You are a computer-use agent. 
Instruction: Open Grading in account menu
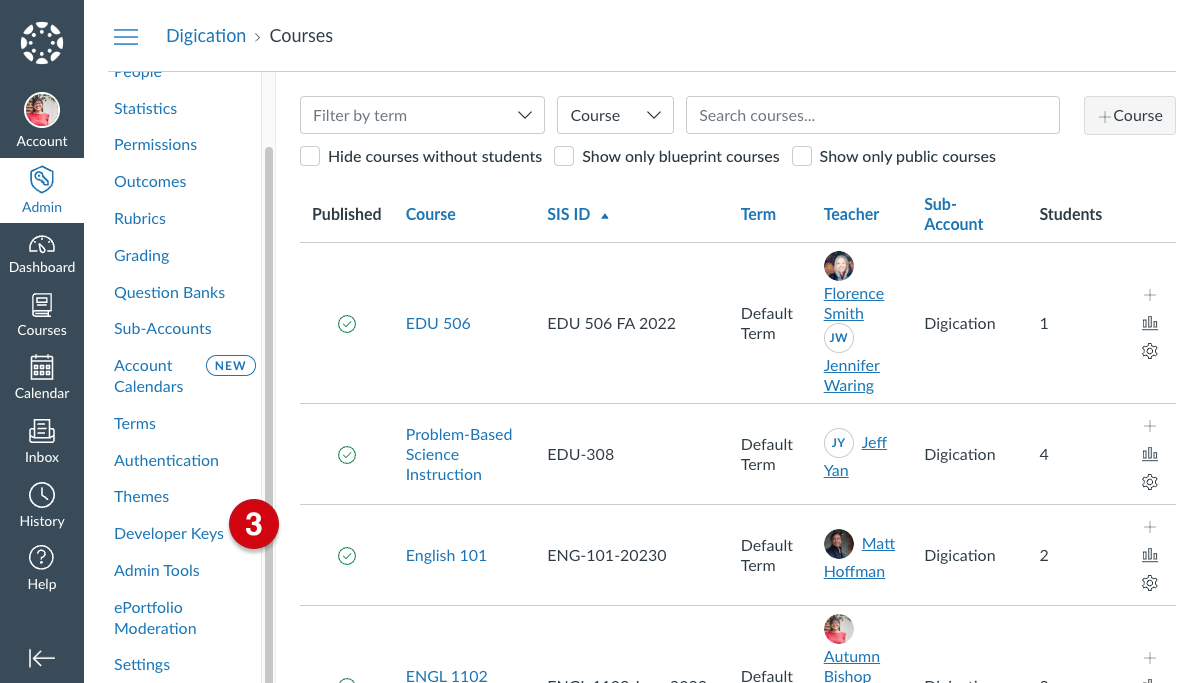(x=141, y=256)
